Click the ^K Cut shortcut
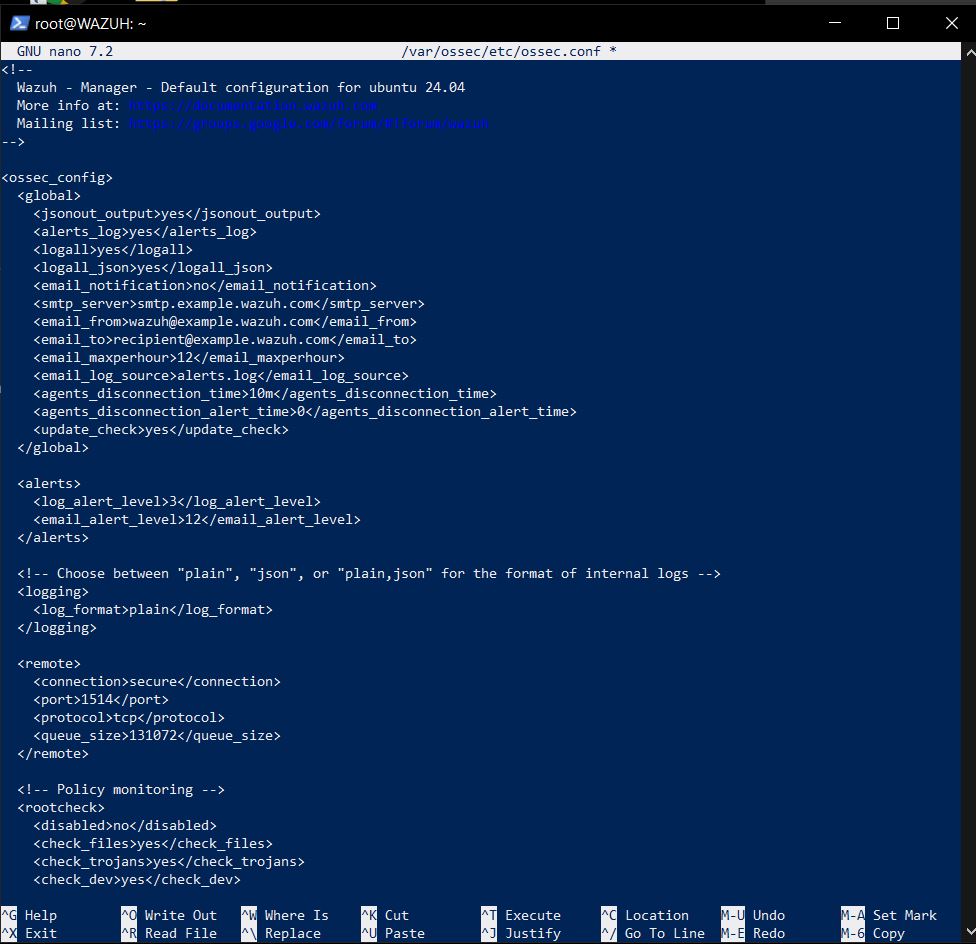This screenshot has height=944, width=976. [385, 915]
